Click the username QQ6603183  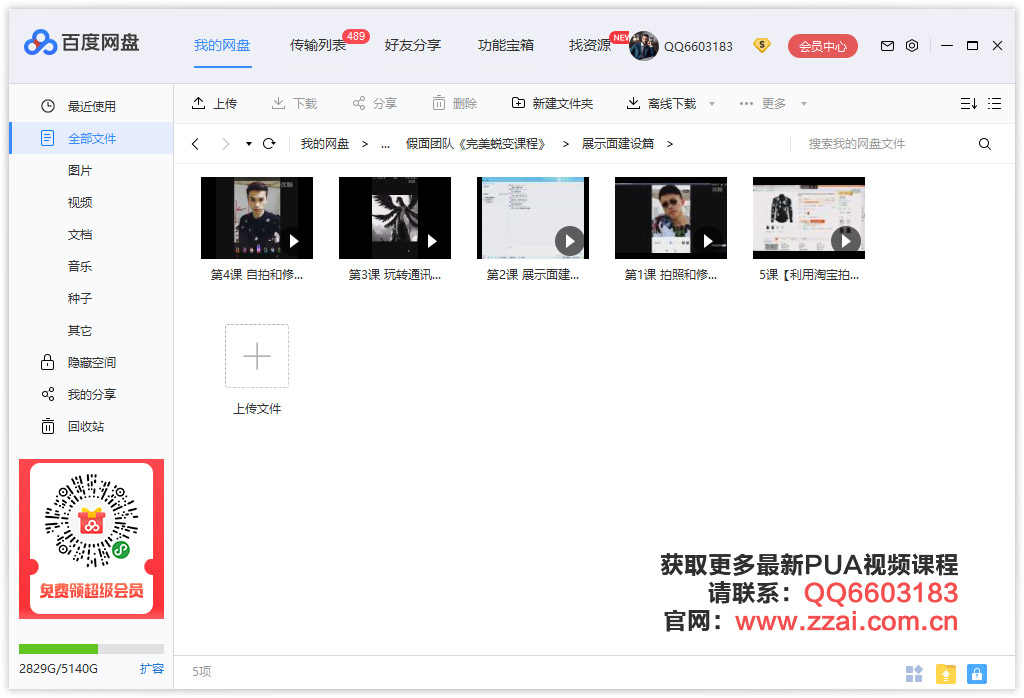click(x=698, y=46)
